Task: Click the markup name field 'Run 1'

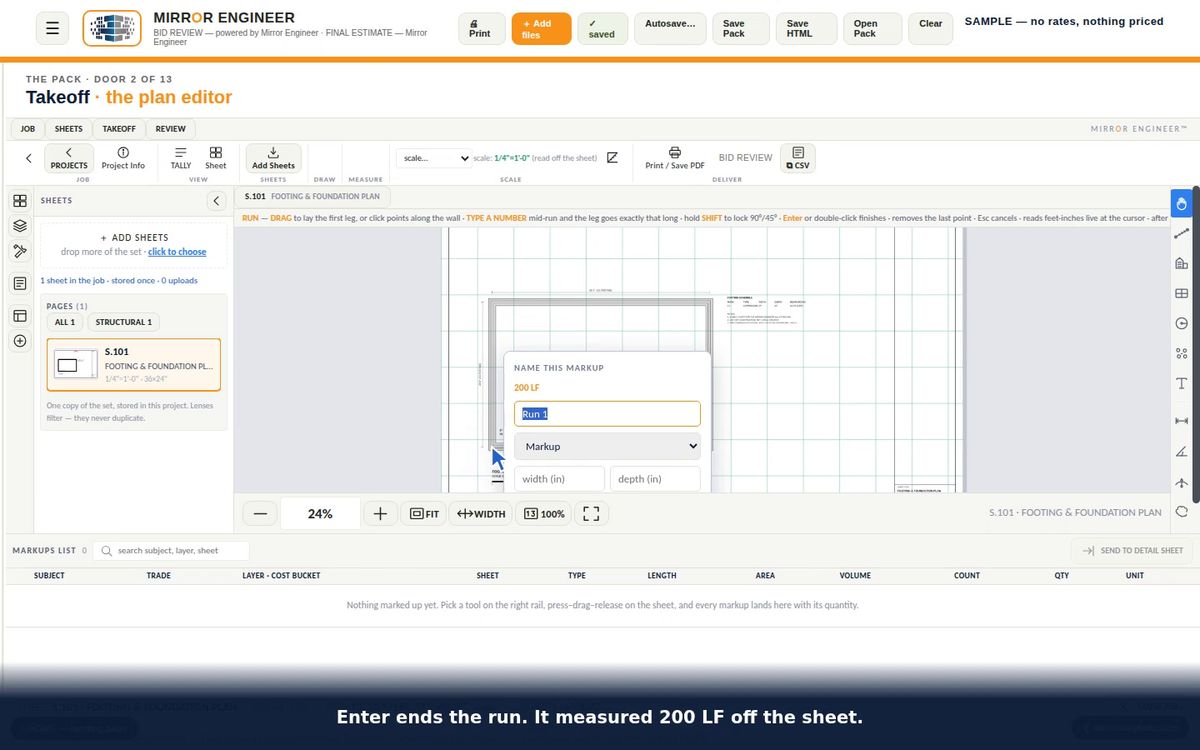Action: [x=607, y=414]
